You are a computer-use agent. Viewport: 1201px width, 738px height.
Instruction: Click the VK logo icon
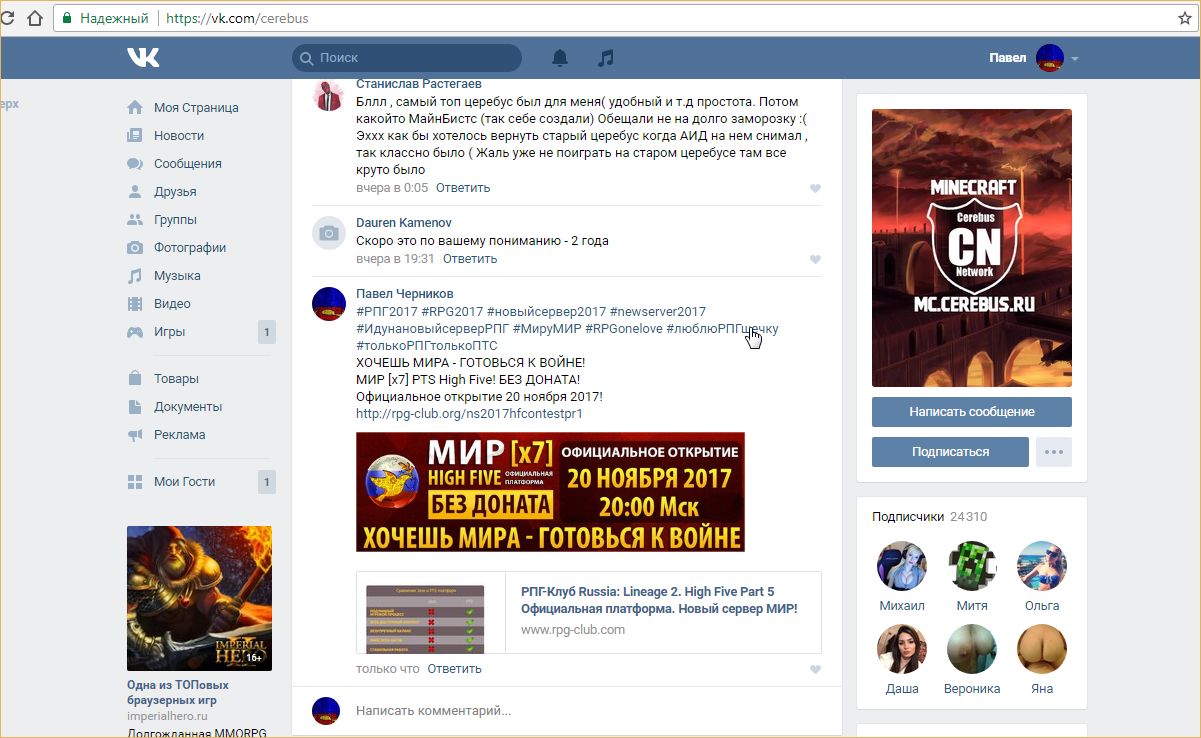[142, 58]
